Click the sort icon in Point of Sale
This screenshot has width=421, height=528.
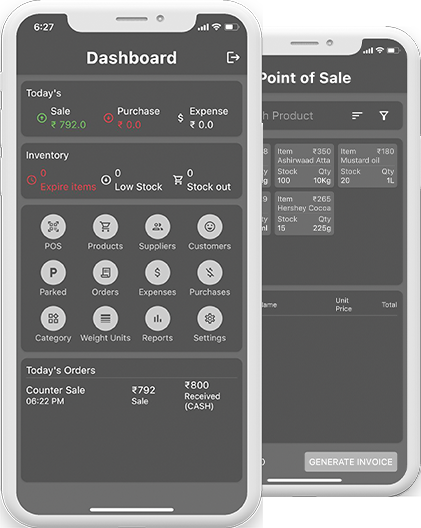(357, 116)
